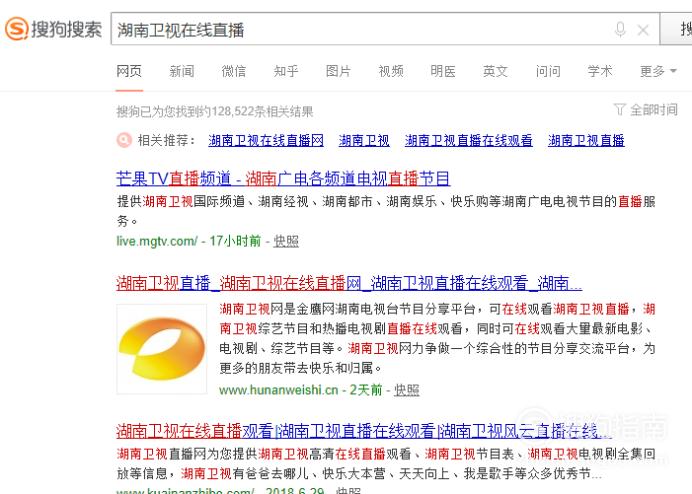Viewport: 692px width, 494px height.
Task: Click the related recommendations magnifier icon
Action: (x=124, y=140)
